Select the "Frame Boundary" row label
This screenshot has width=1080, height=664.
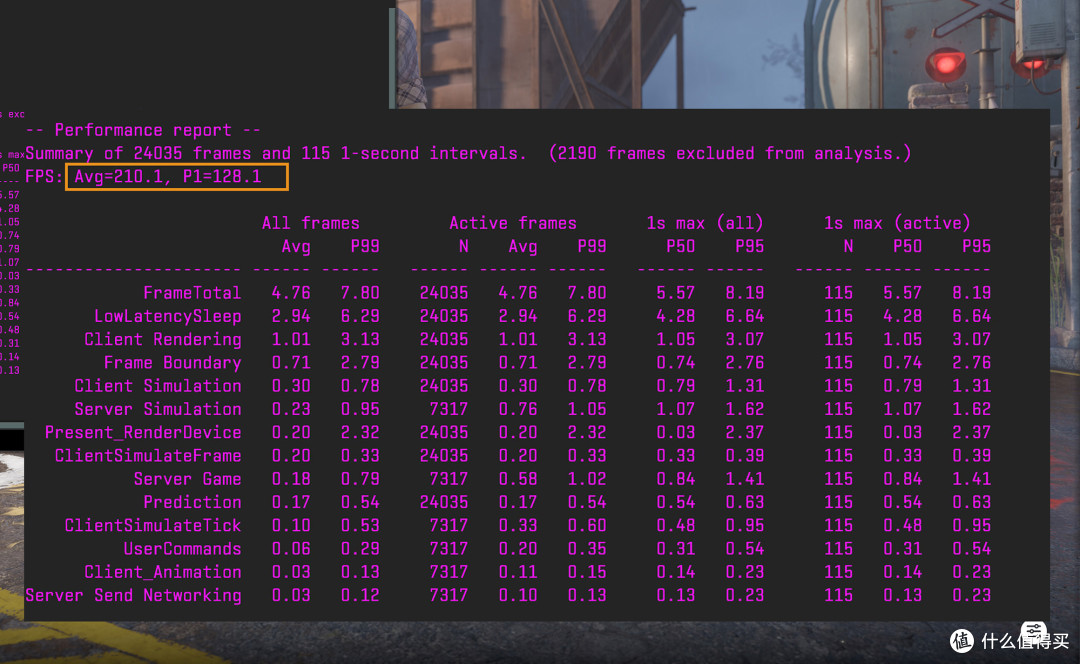click(x=173, y=363)
